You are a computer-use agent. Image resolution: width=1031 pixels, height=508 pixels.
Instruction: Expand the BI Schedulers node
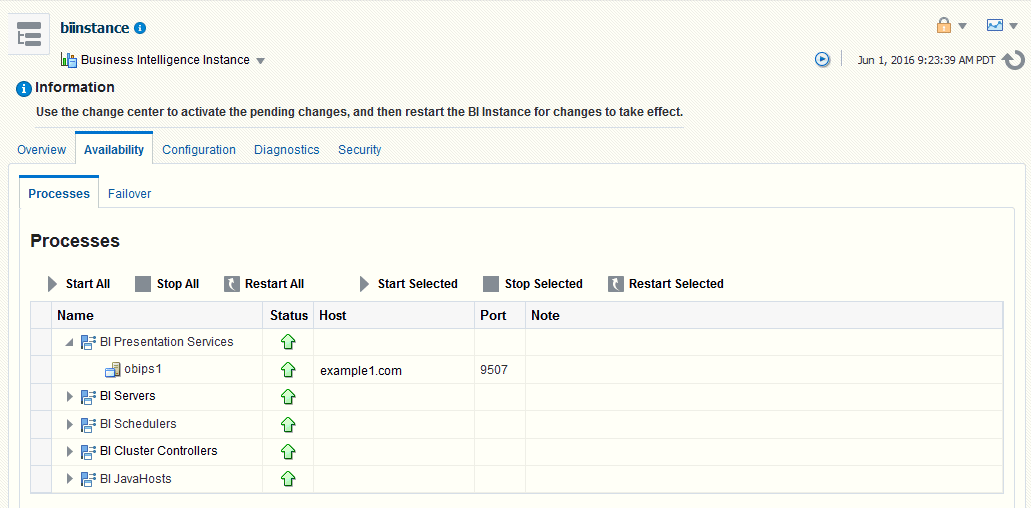coord(70,424)
